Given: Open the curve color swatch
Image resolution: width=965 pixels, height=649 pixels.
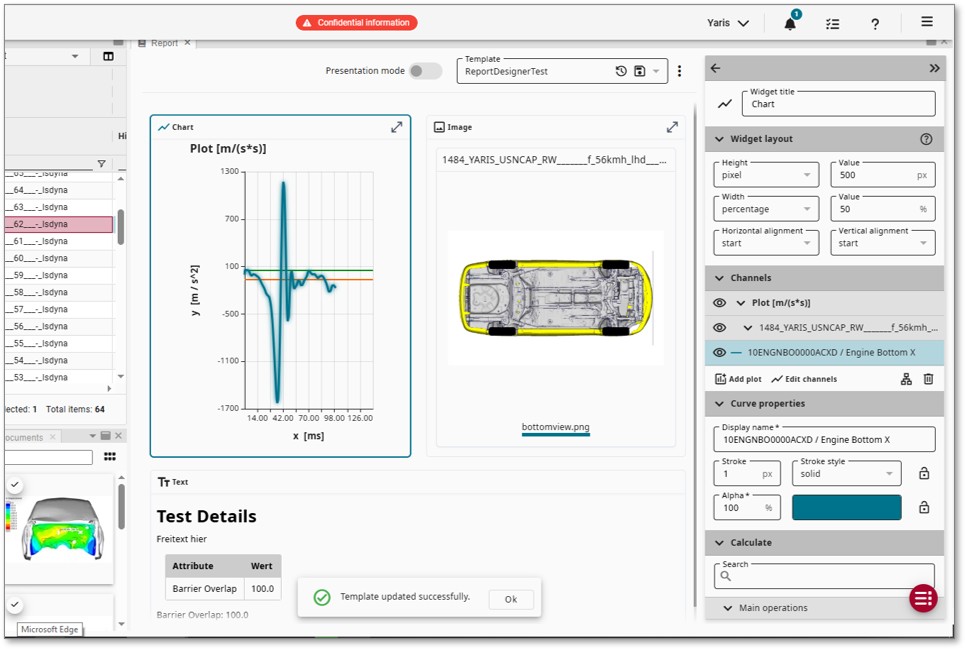Looking at the screenshot, I should click(x=846, y=507).
